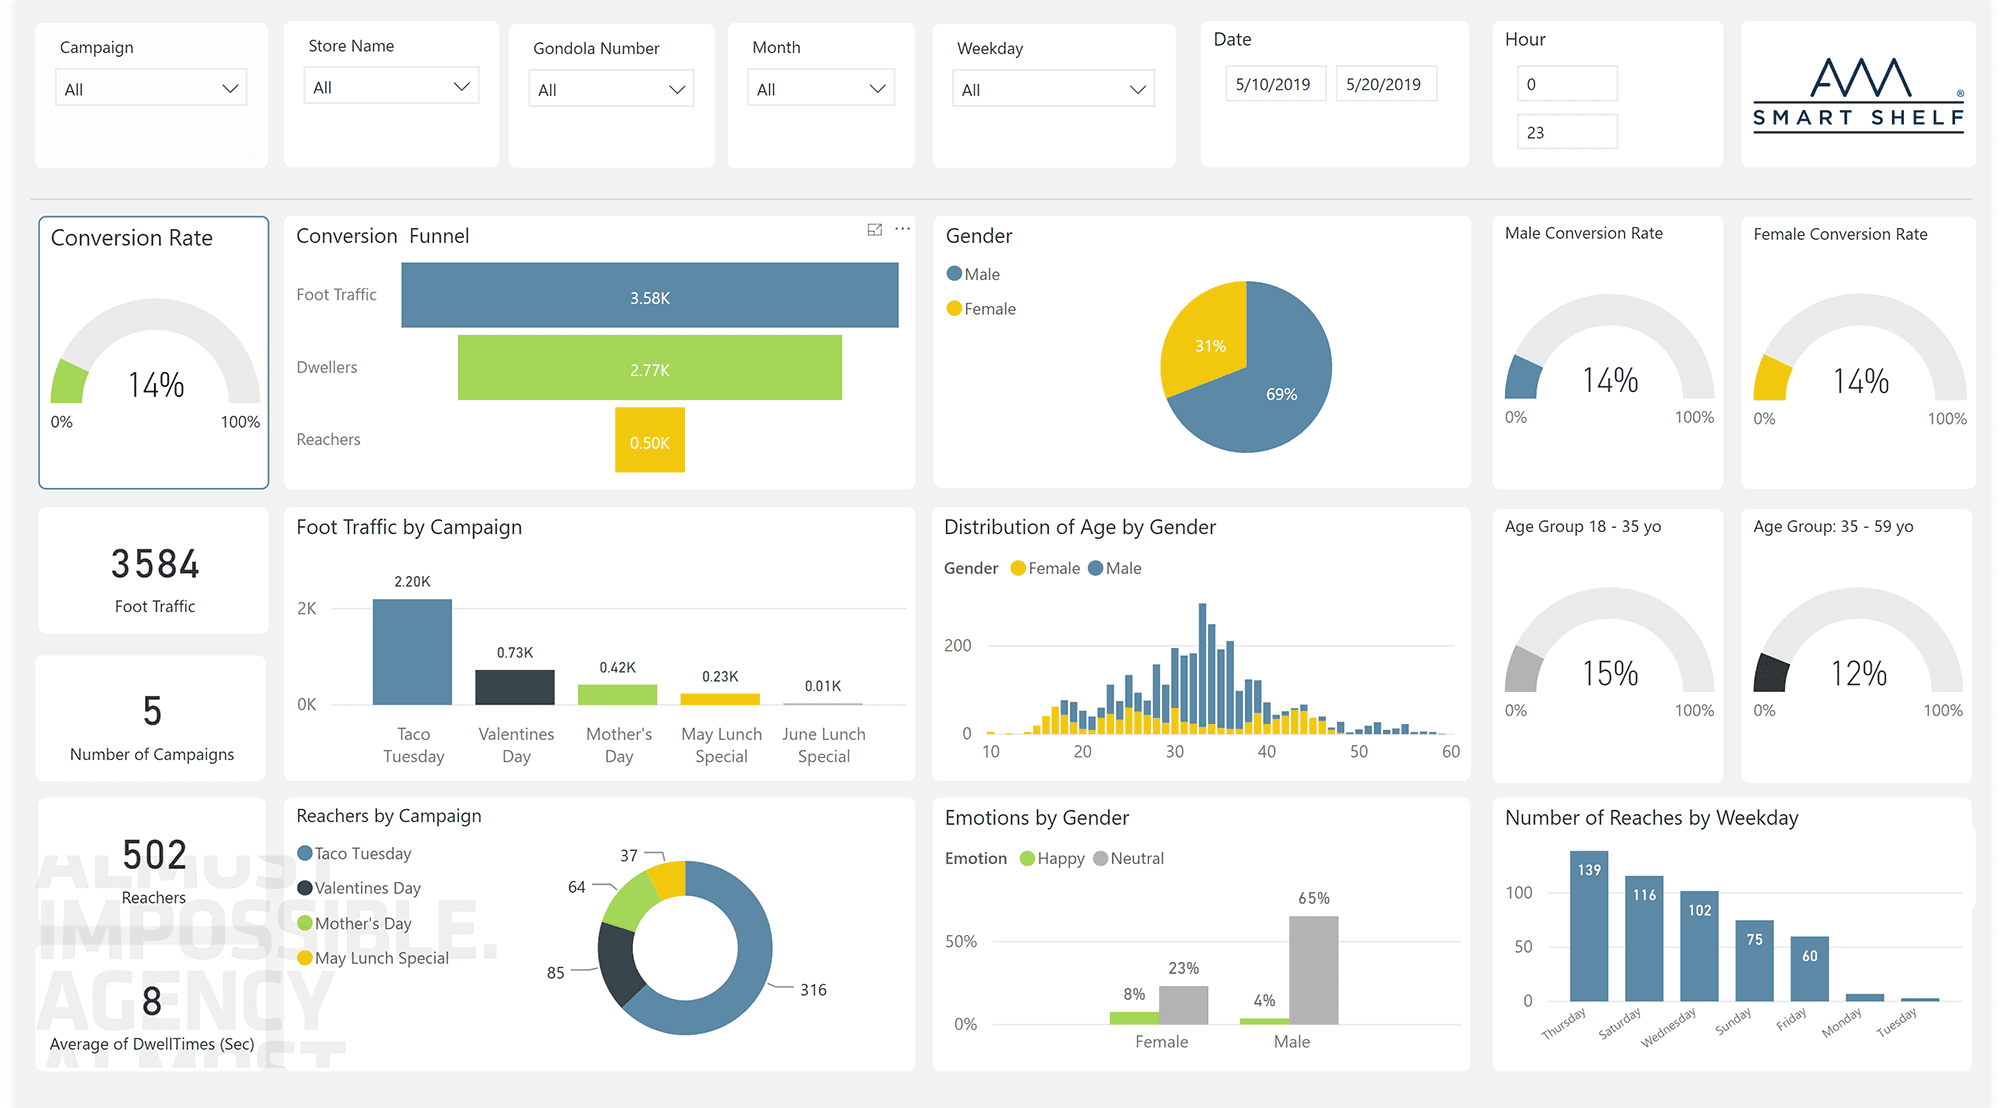Viewport: 2000px width, 1108px height.
Task: Toggle the Female legend in age distribution chart
Action: [1043, 568]
